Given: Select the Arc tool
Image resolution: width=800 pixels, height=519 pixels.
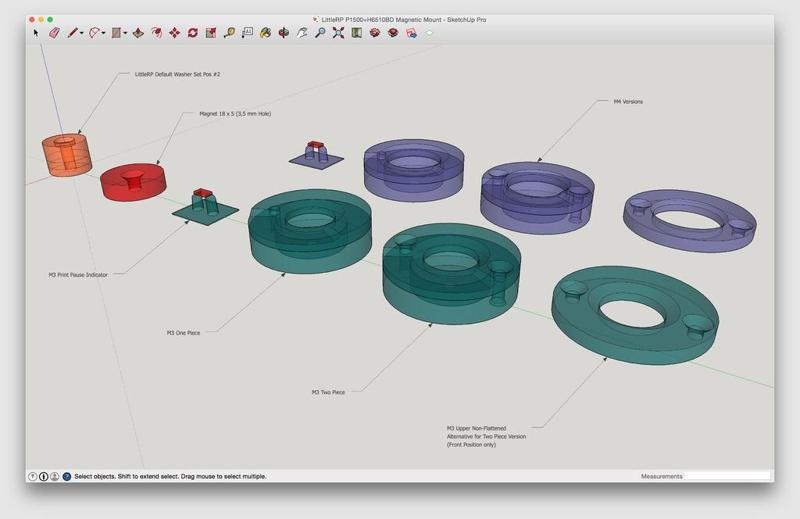Looking at the screenshot, I should (95, 33).
